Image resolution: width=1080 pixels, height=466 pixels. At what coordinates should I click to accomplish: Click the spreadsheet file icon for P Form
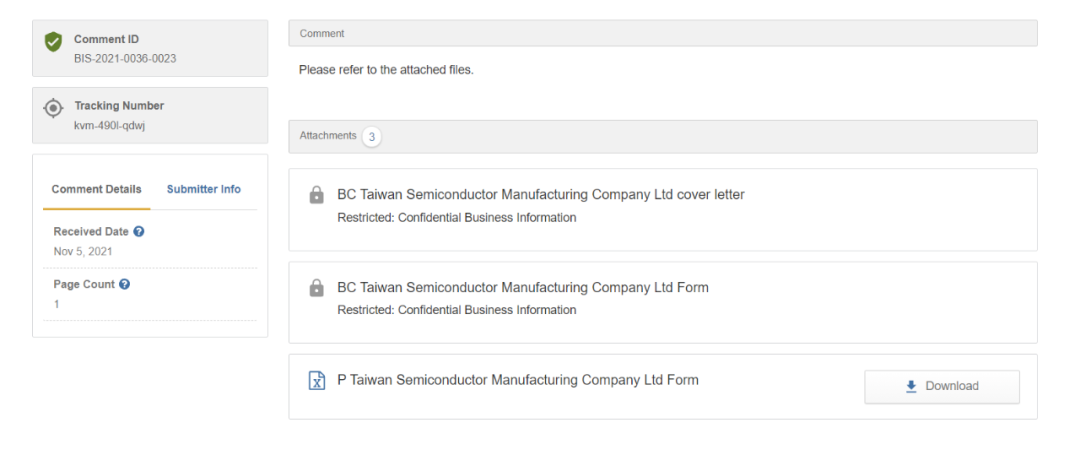click(316, 381)
